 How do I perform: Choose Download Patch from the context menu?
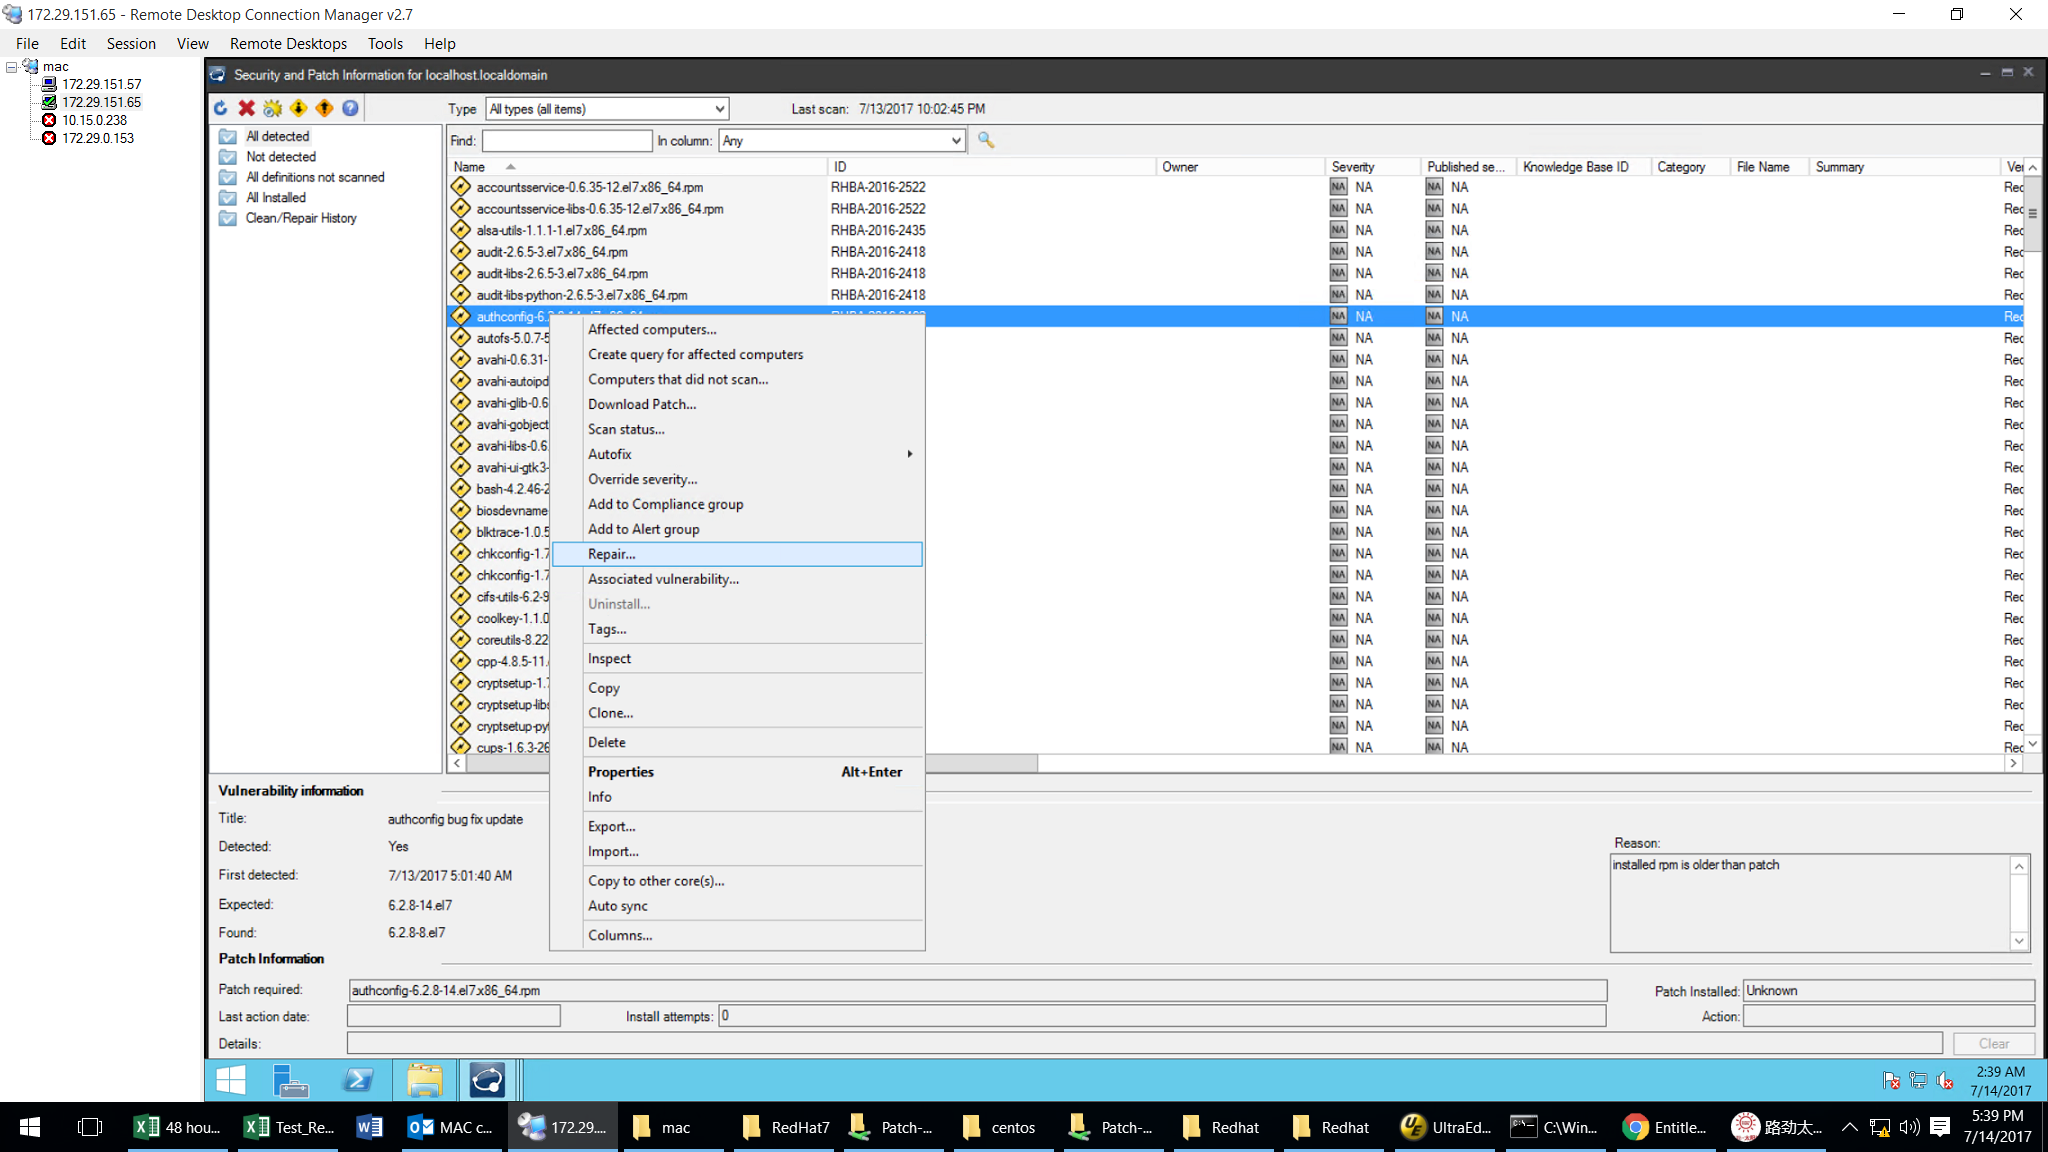coord(642,404)
